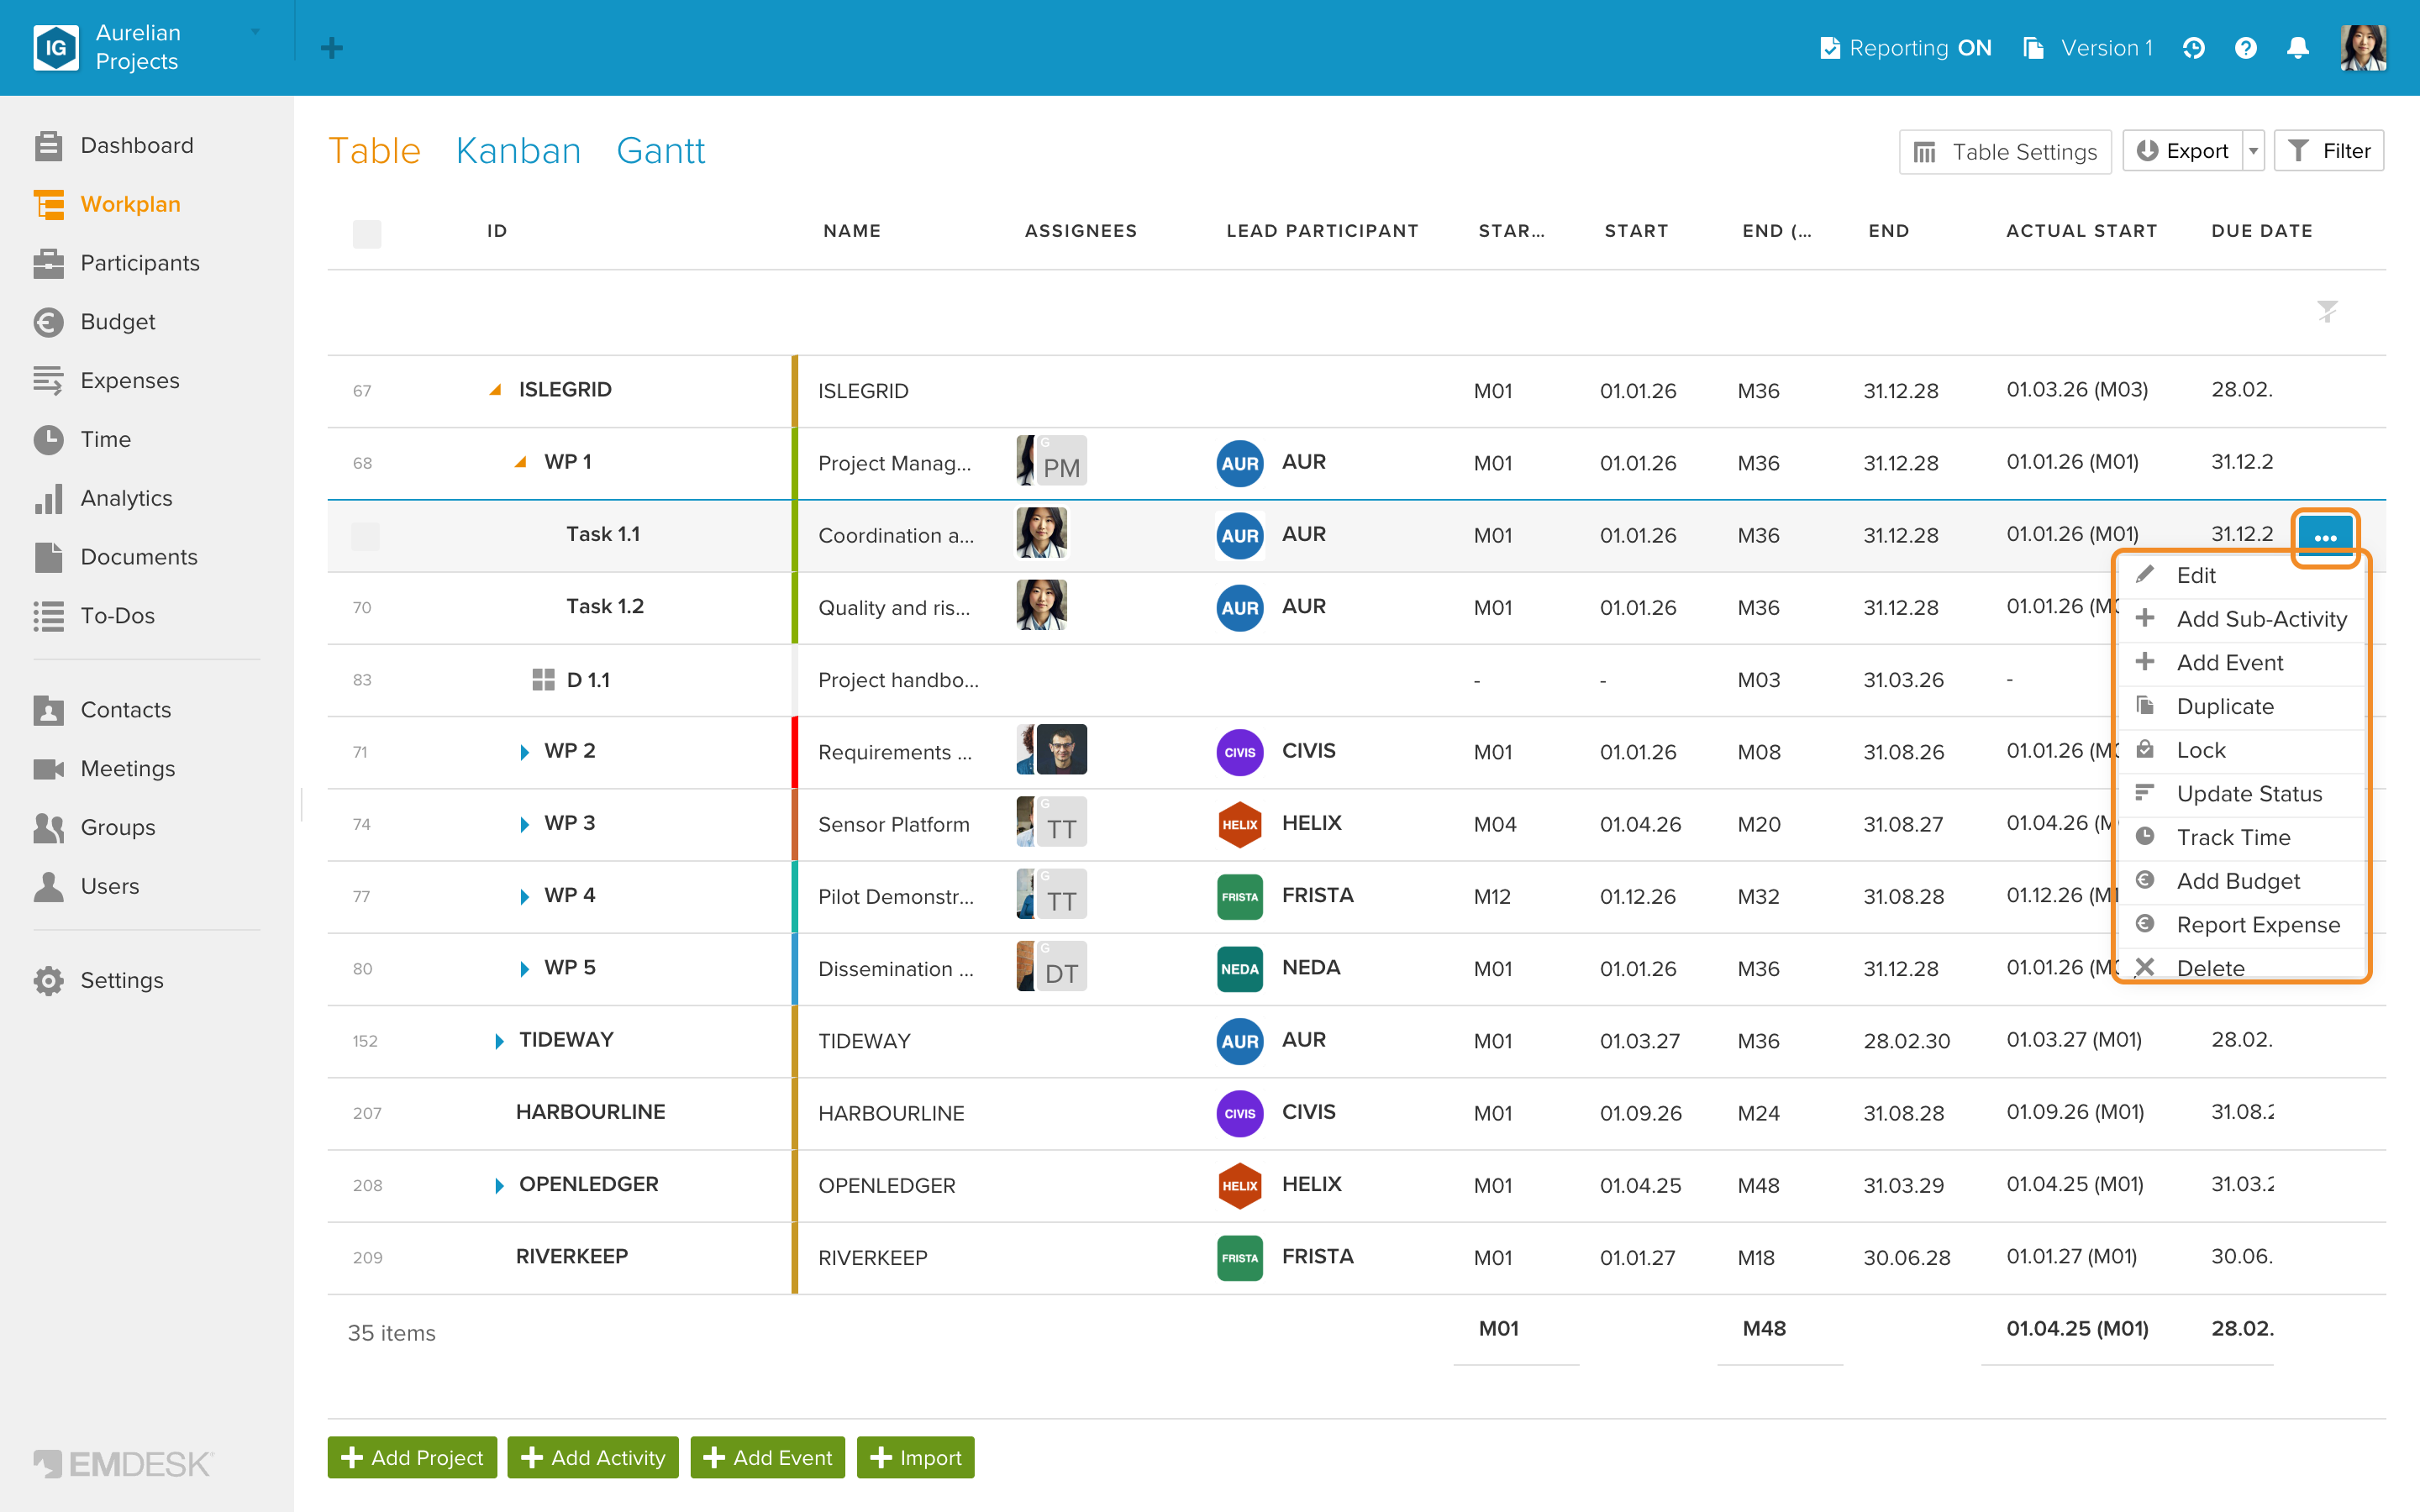Open the Dashboard sidebar item
Screen dimensions: 2420x1512
[113, 145]
